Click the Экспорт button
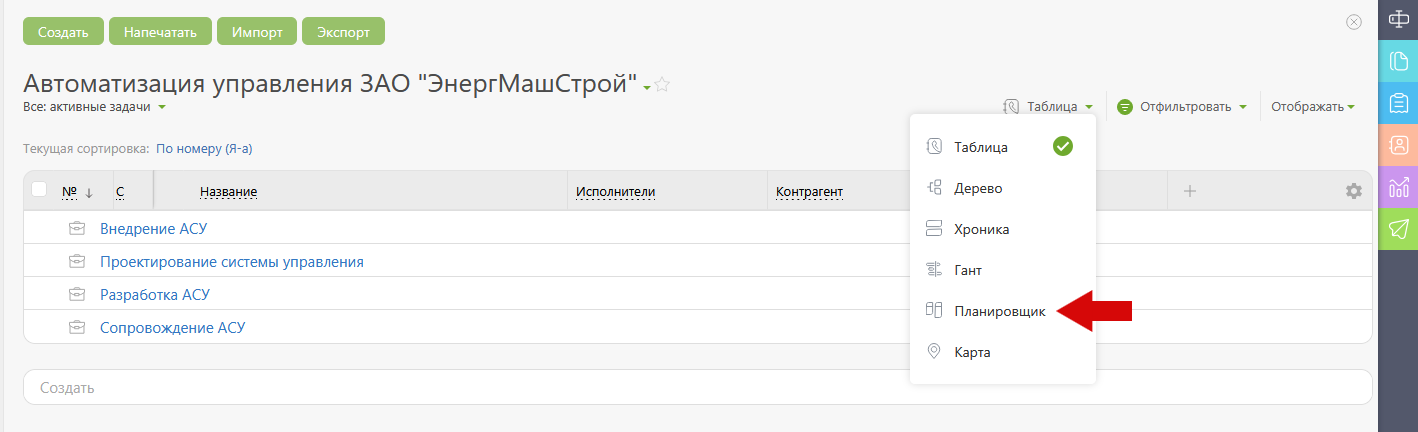 click(343, 31)
